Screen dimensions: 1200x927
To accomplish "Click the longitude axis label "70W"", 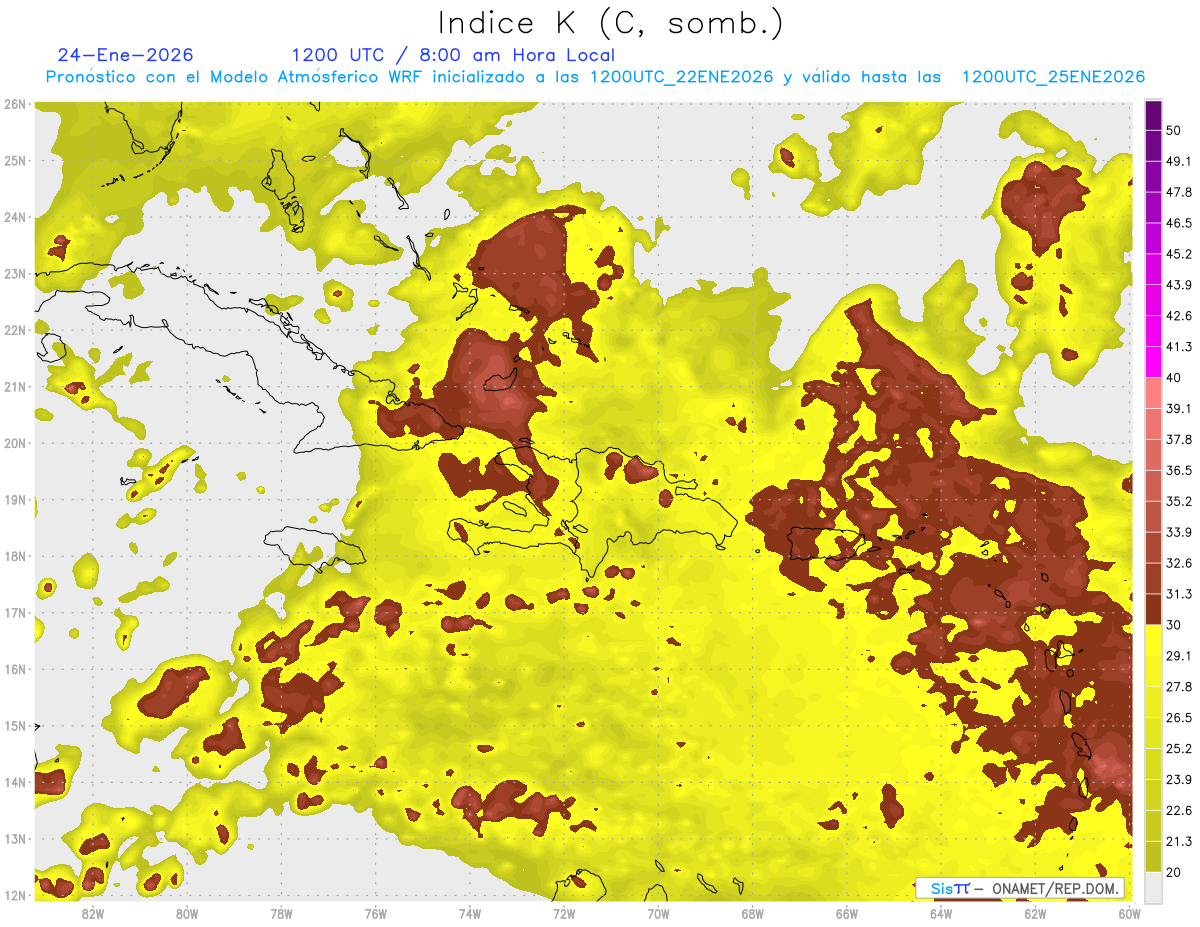I will point(658,914).
